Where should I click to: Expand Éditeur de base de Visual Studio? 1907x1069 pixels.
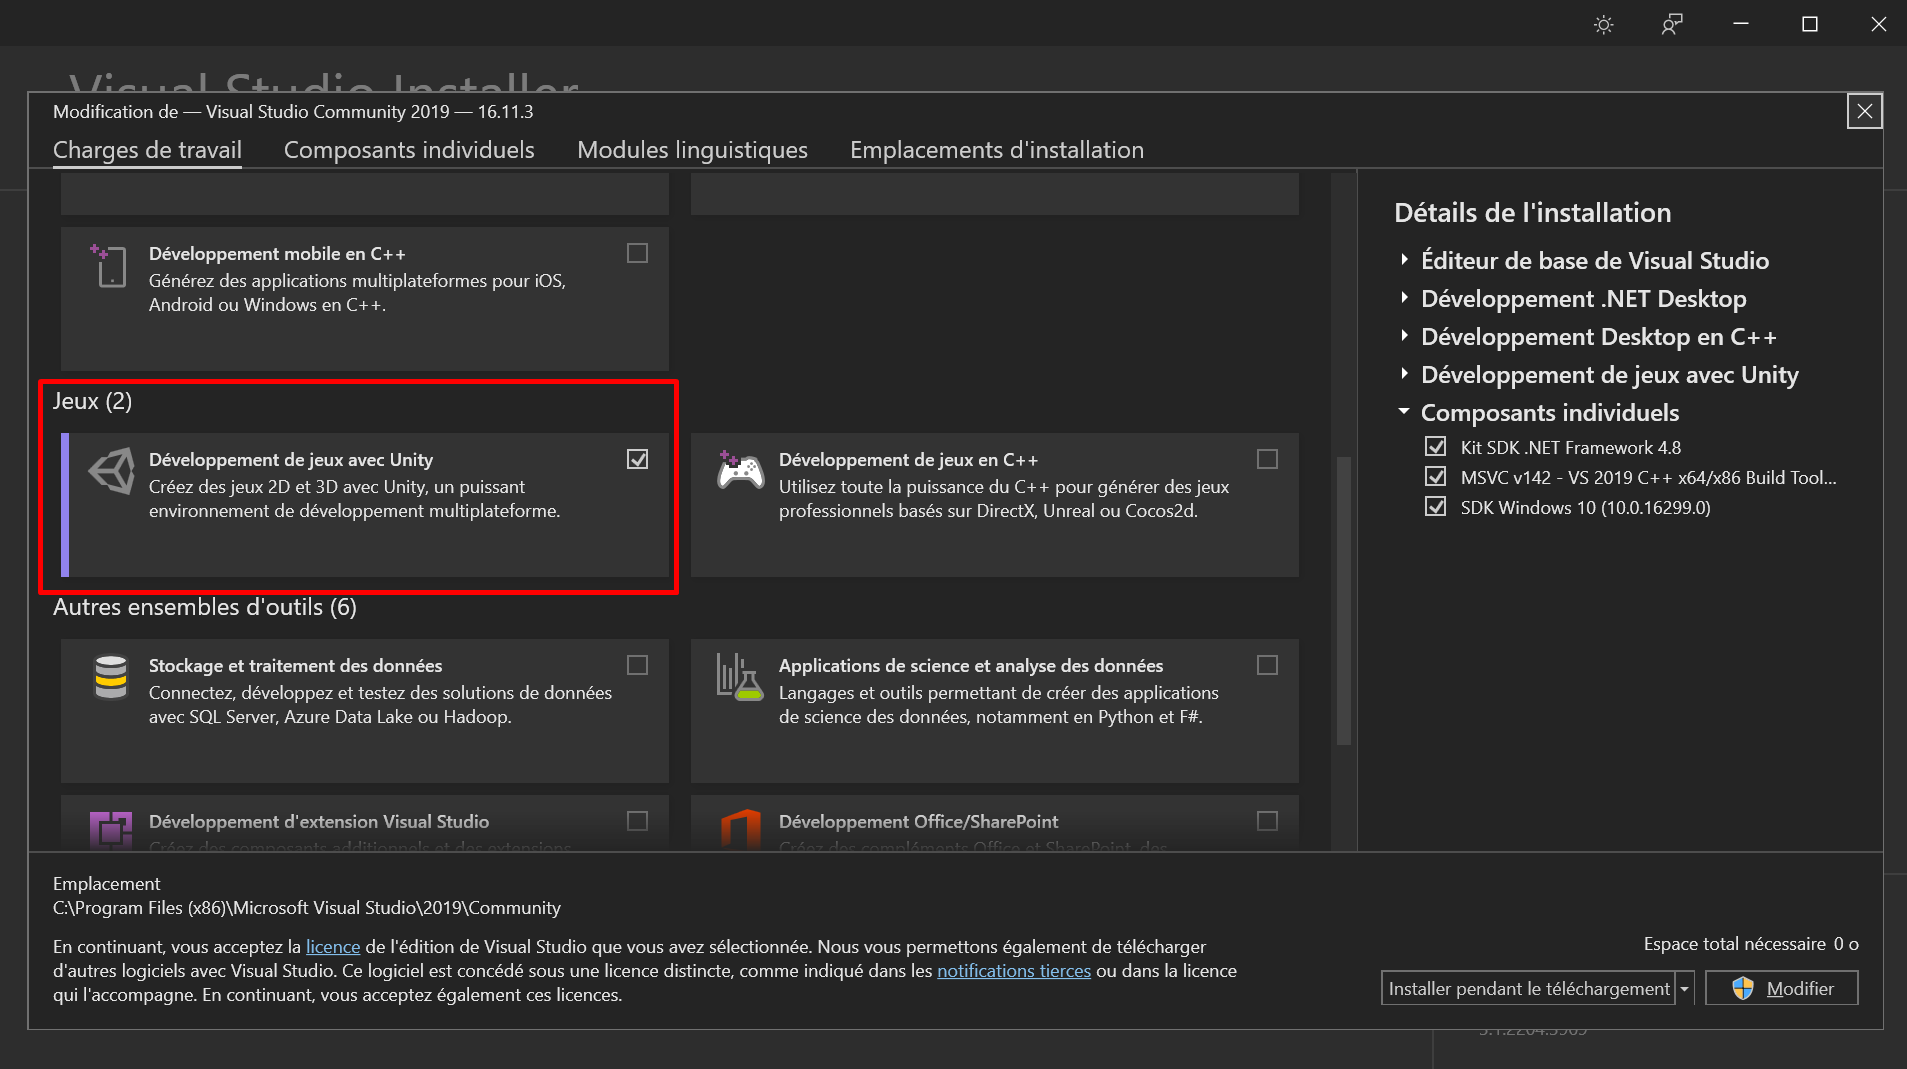[1404, 260]
